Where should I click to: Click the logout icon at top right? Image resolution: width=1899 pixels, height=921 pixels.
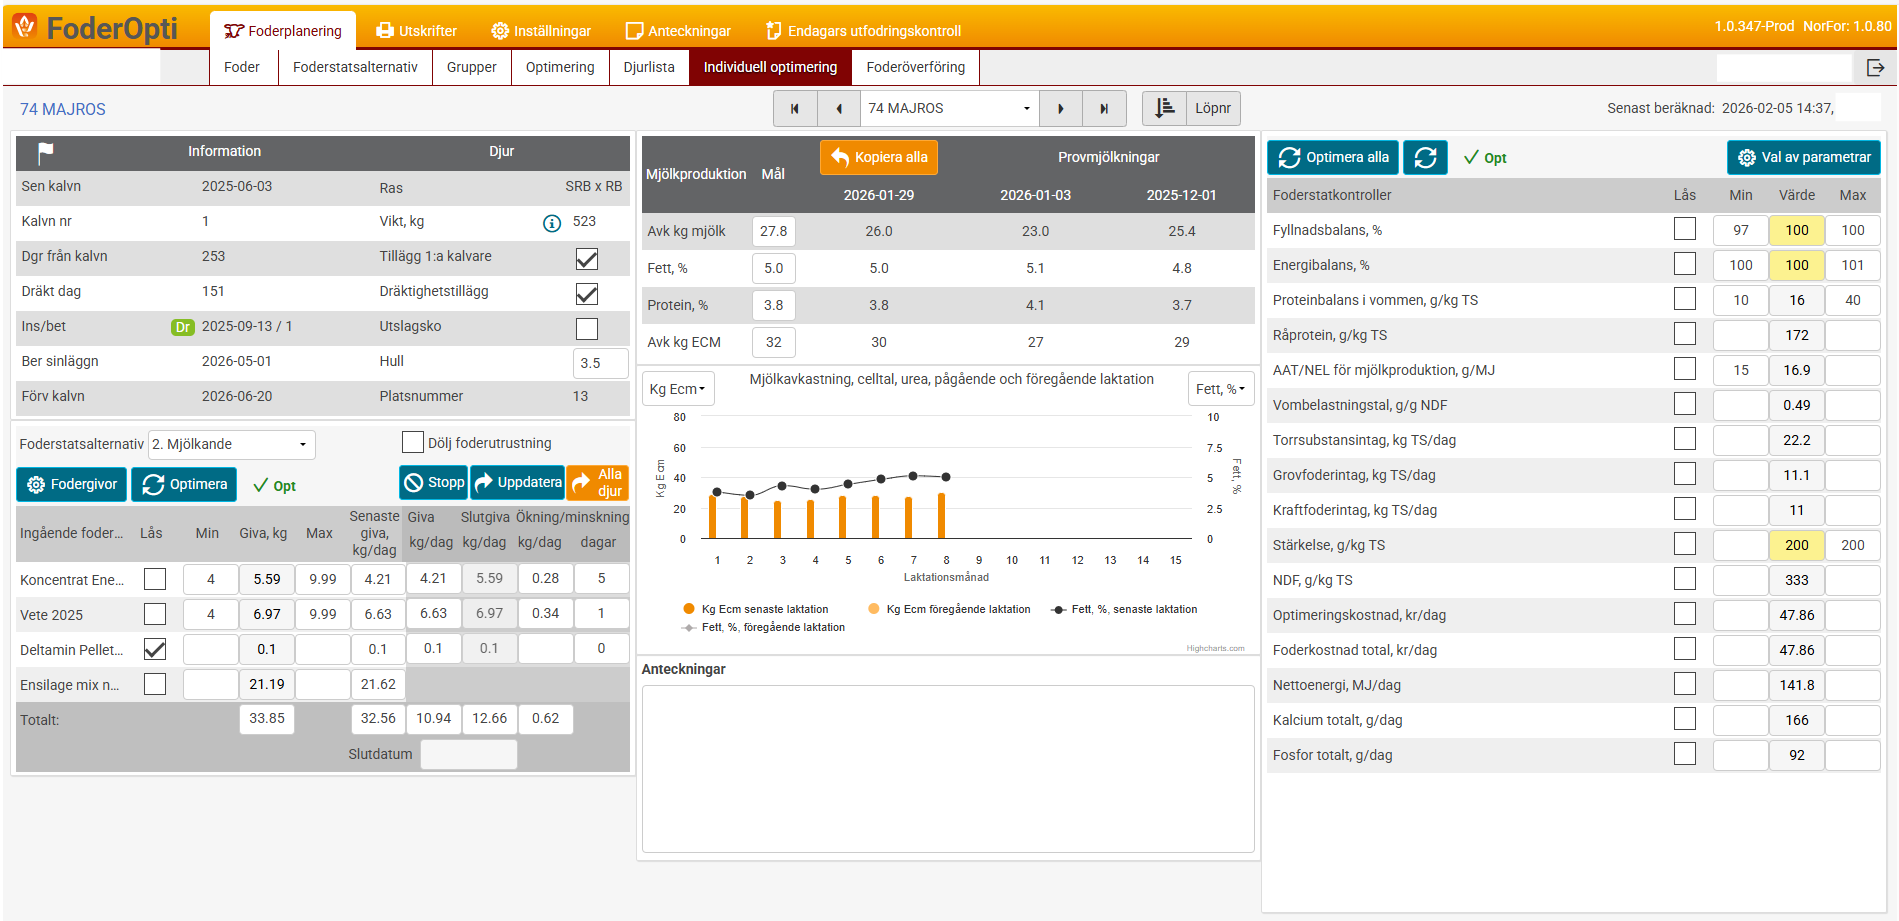[1875, 68]
